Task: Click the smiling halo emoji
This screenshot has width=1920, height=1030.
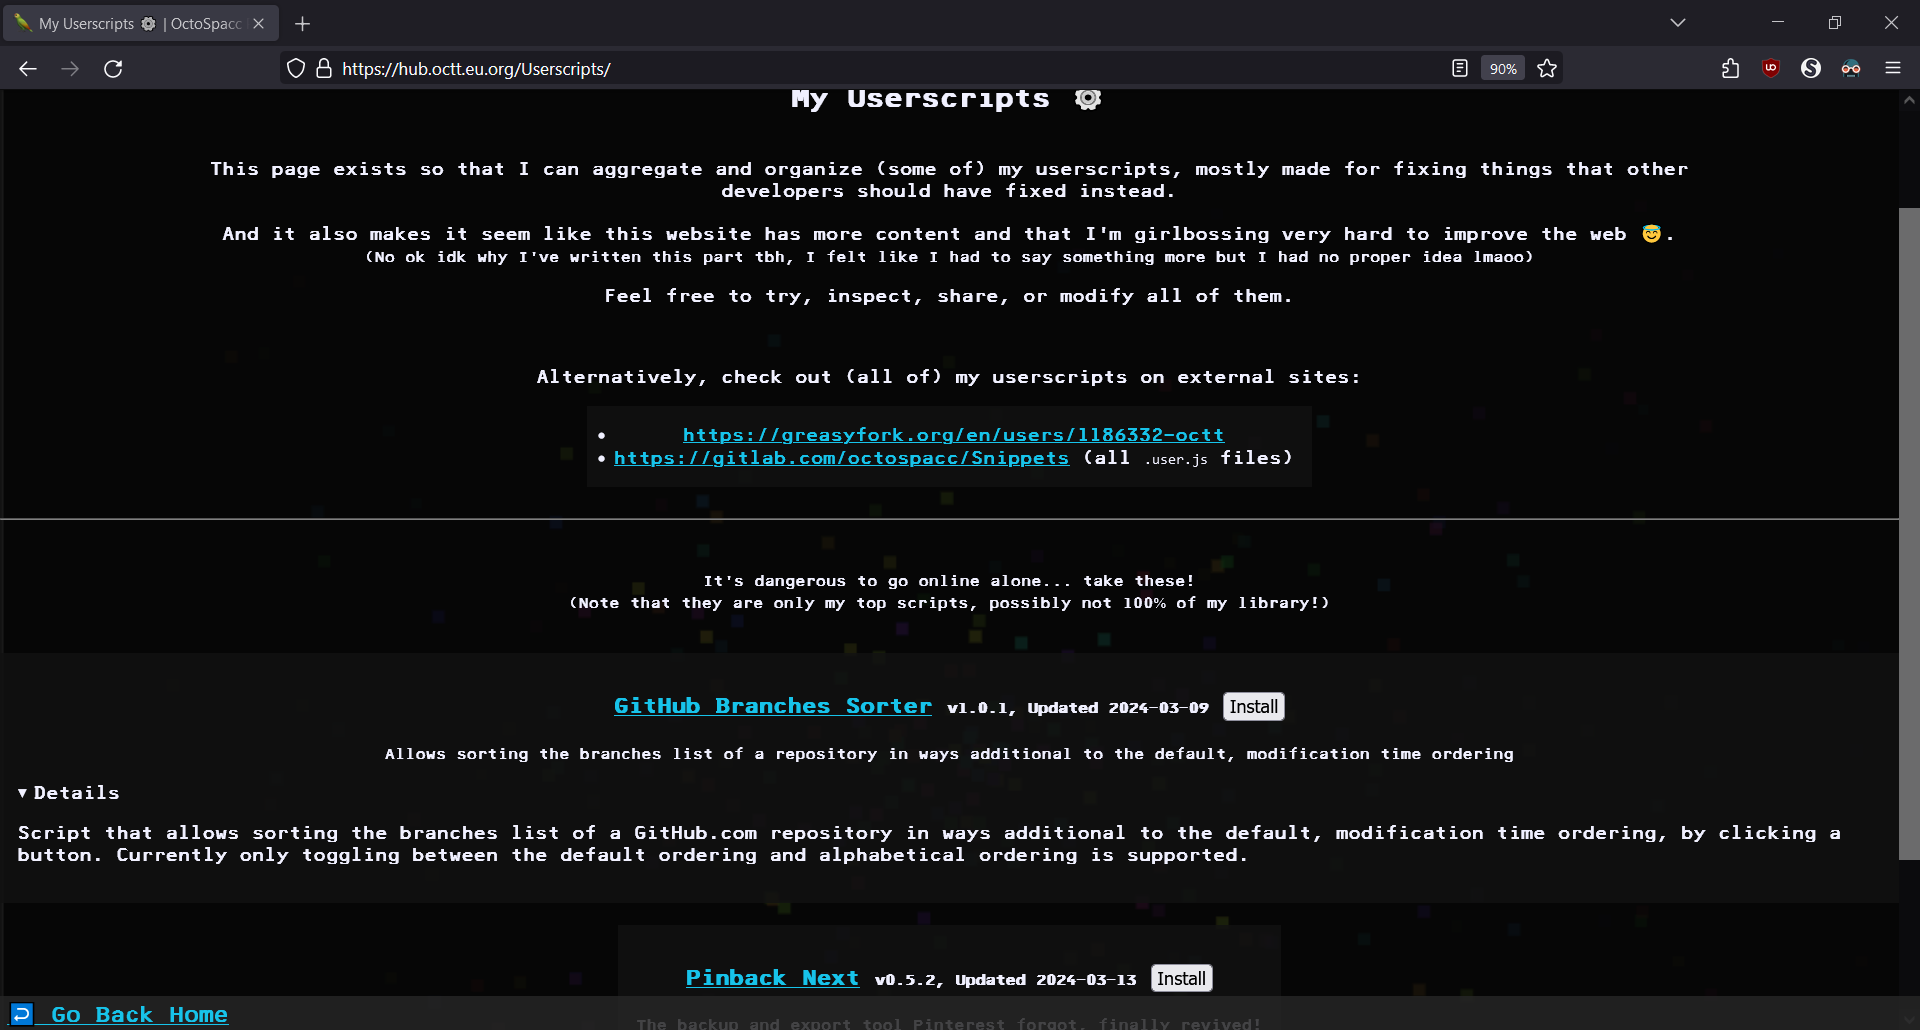Action: (x=1651, y=233)
